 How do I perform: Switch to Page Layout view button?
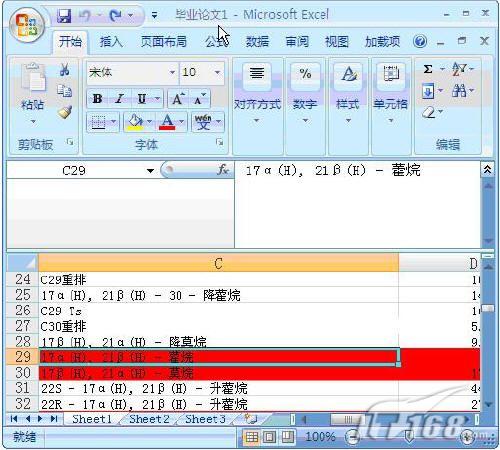[270, 437]
